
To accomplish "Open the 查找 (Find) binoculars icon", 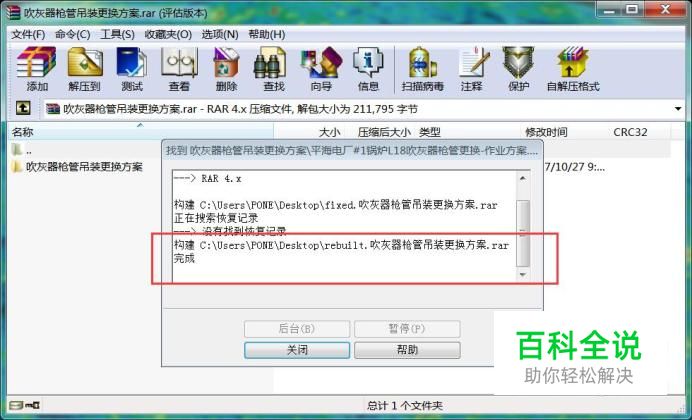I will coord(274,68).
